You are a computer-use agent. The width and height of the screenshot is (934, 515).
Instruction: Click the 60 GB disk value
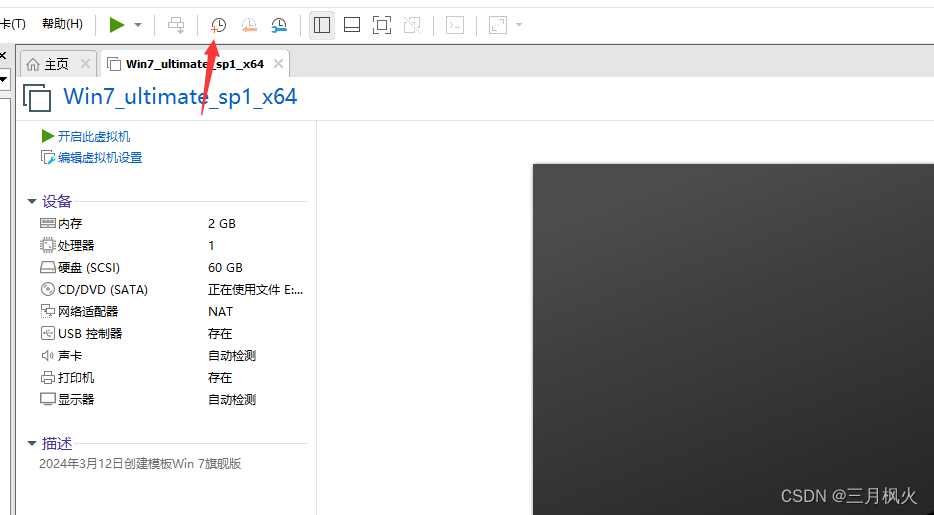[226, 268]
